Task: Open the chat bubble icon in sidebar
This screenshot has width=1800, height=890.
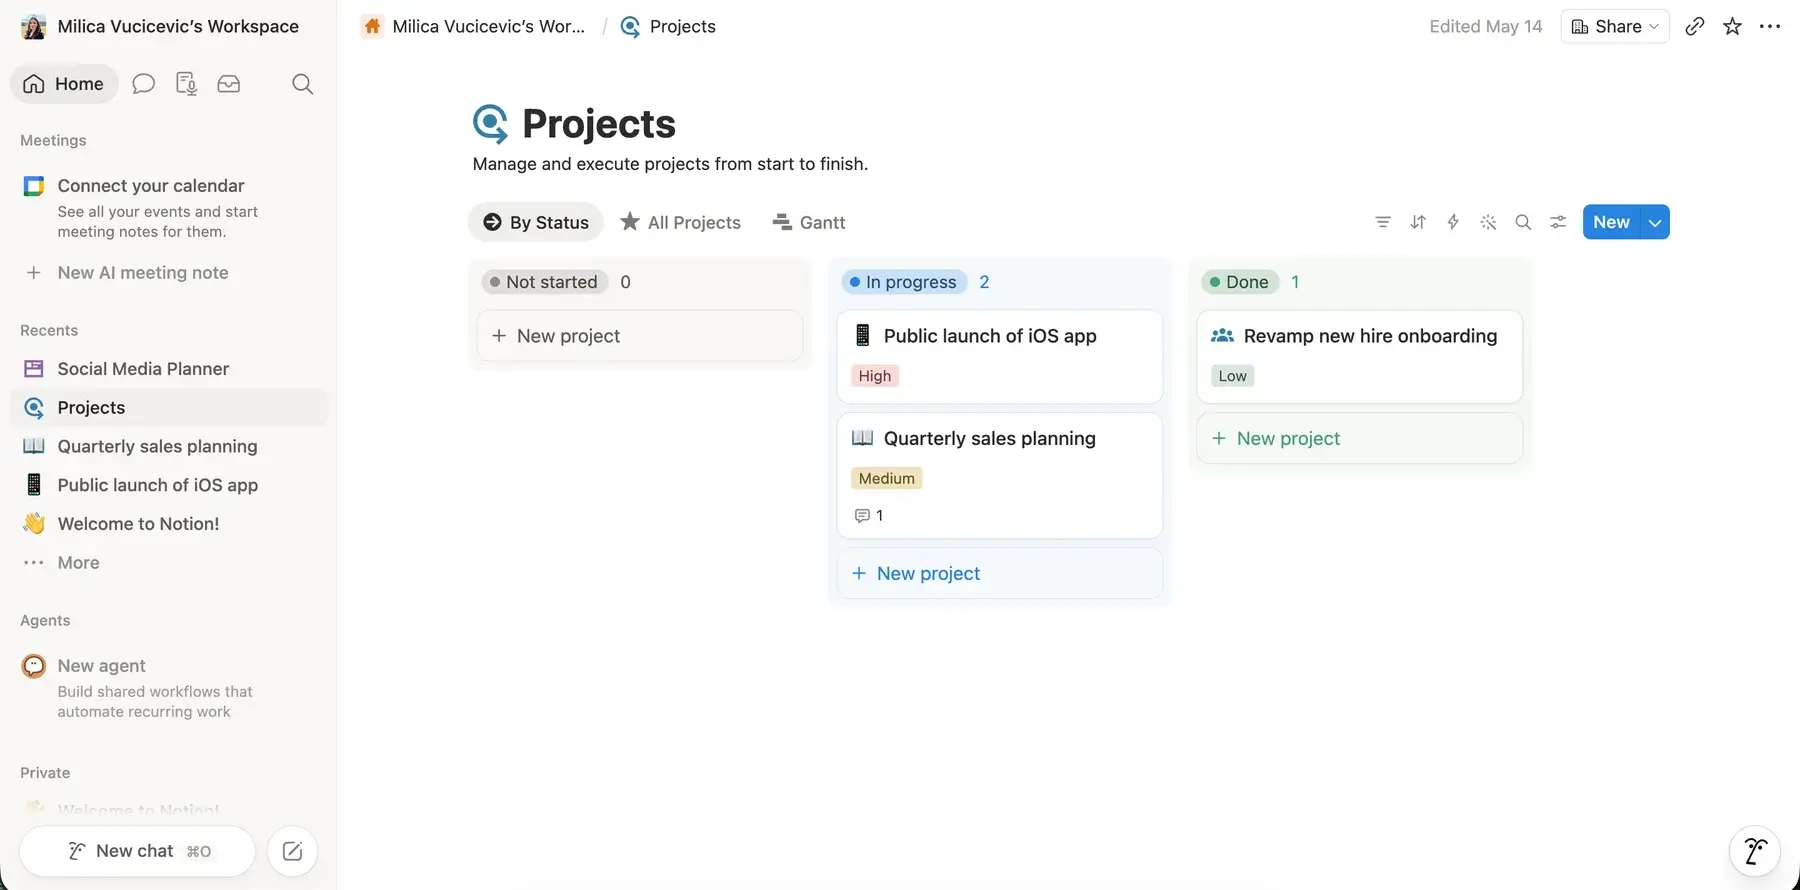Action: click(x=144, y=84)
